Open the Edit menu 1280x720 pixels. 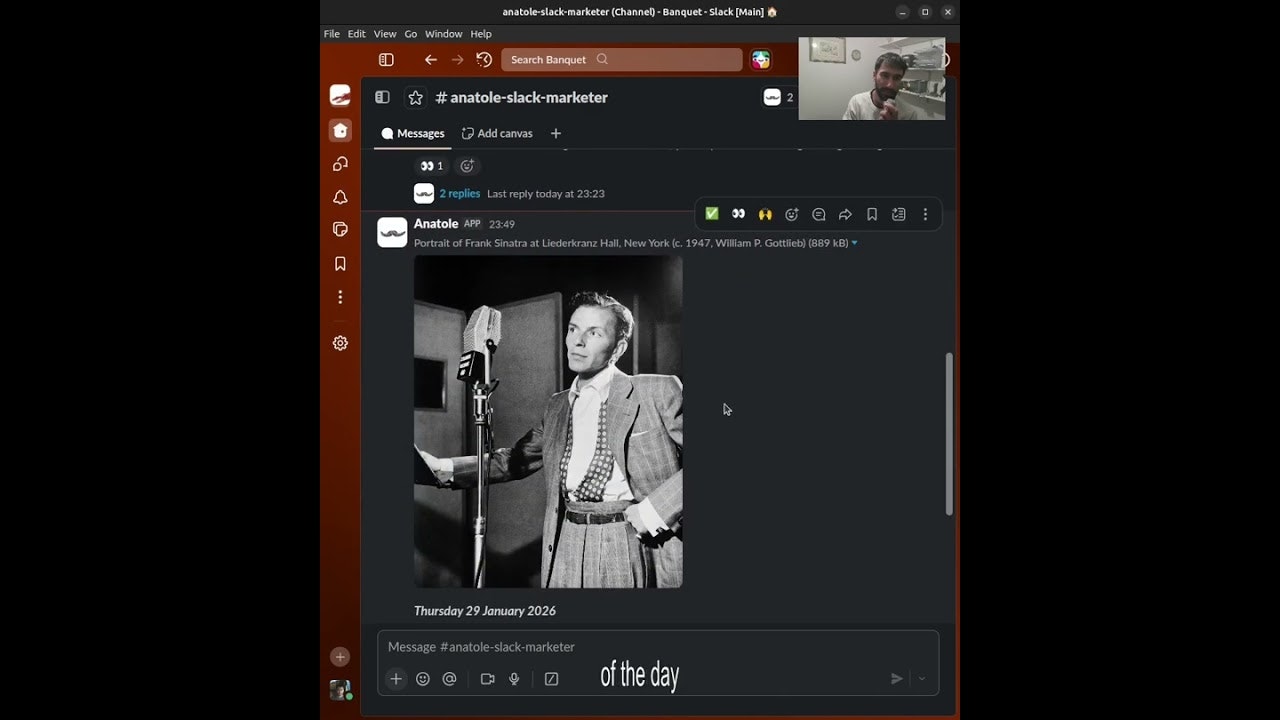pos(356,34)
